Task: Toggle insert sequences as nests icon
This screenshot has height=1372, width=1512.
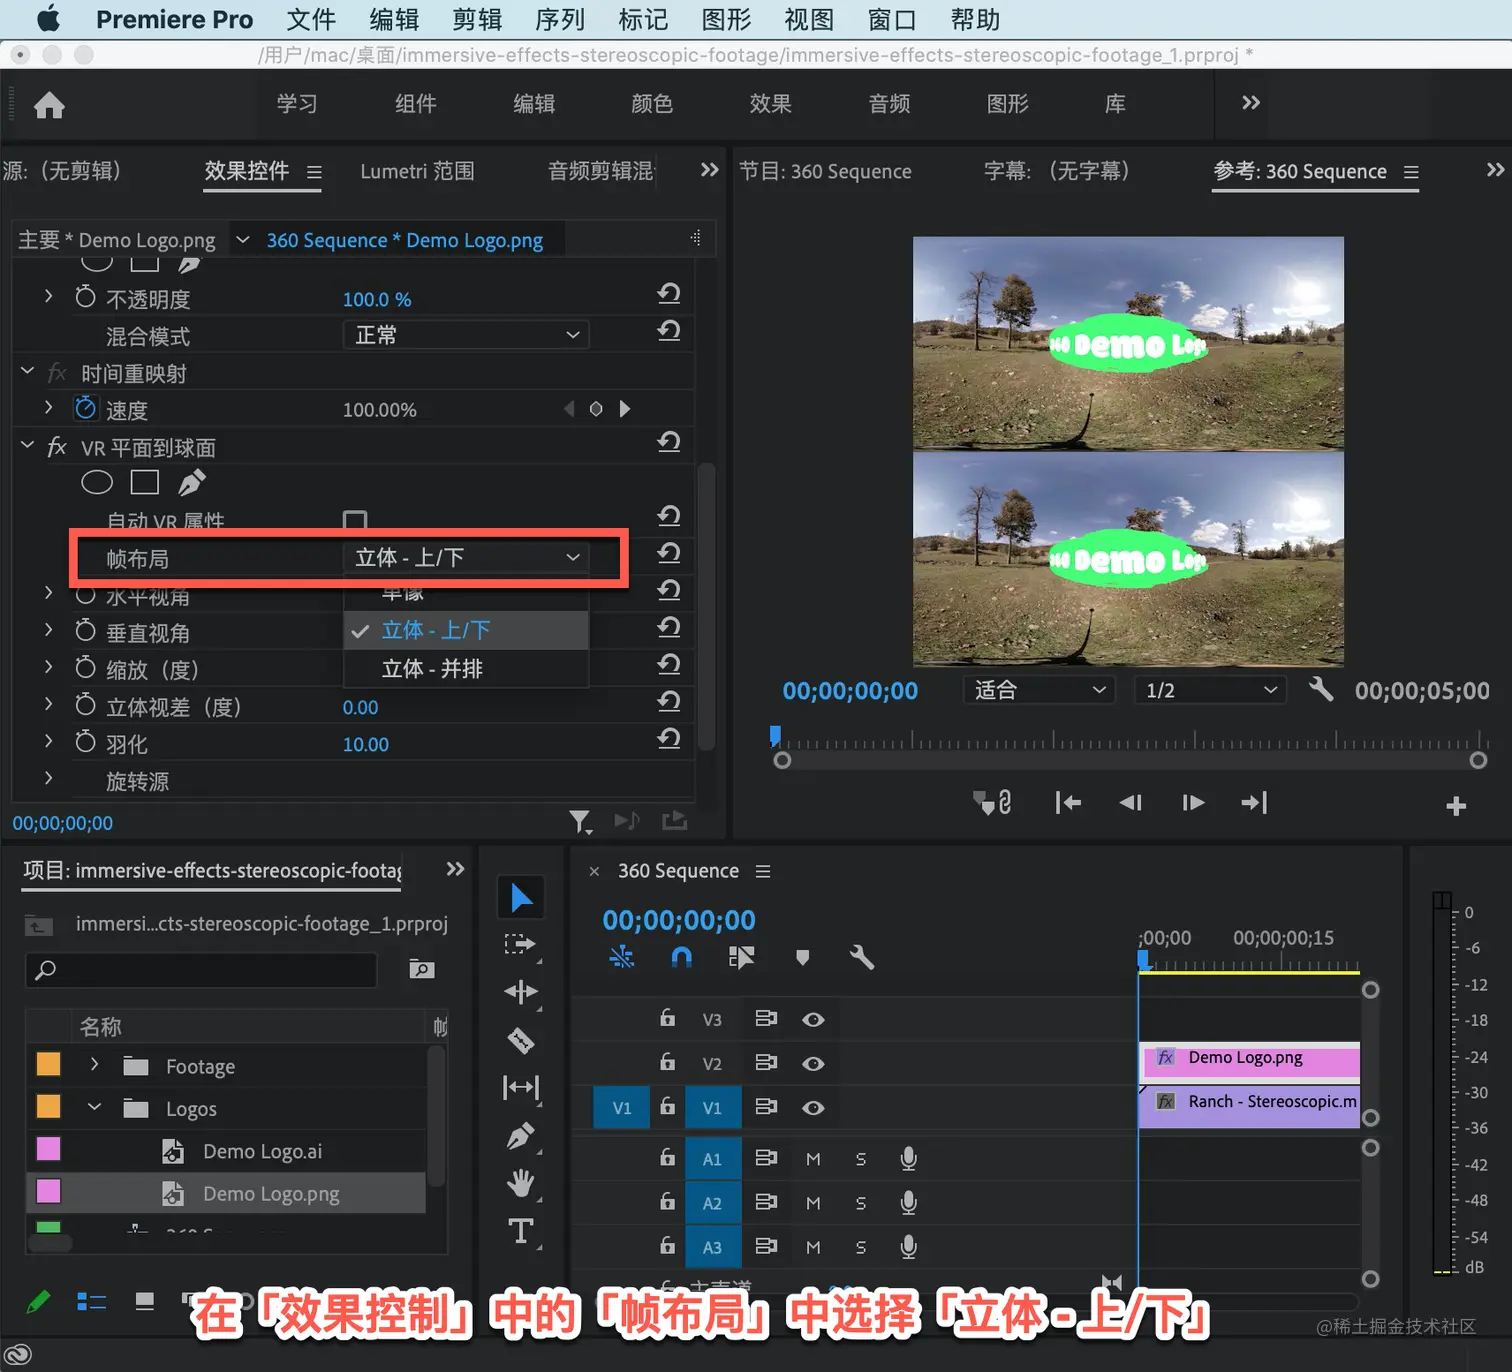Action: [x=622, y=958]
